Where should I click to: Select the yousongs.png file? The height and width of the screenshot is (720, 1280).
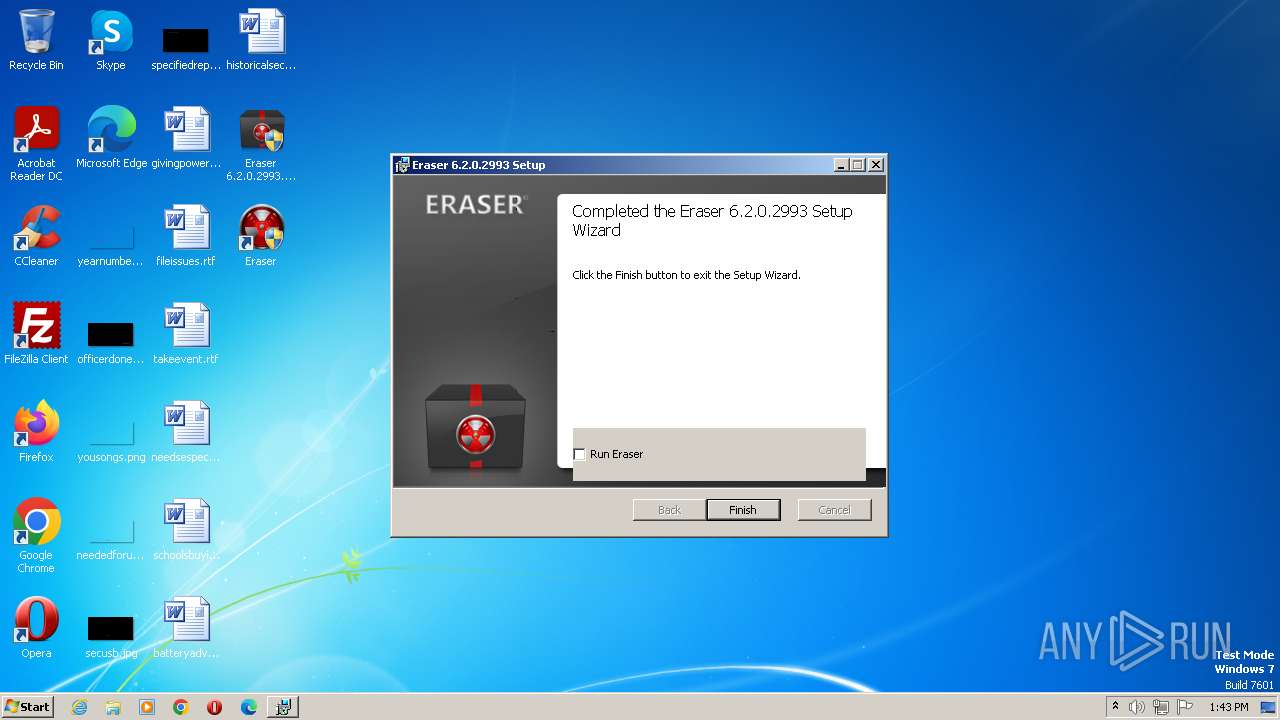tap(111, 440)
